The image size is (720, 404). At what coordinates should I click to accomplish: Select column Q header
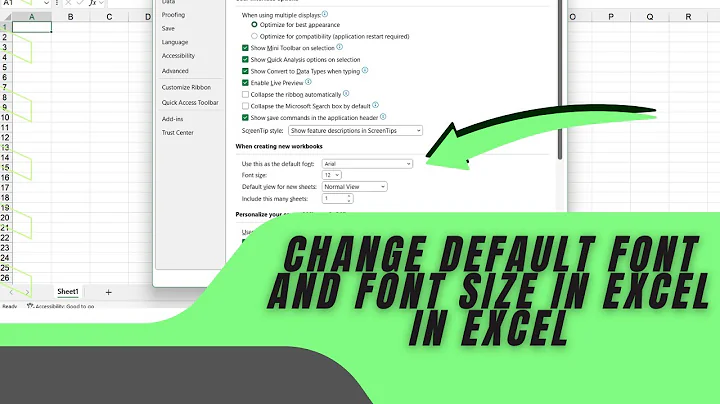[650, 17]
